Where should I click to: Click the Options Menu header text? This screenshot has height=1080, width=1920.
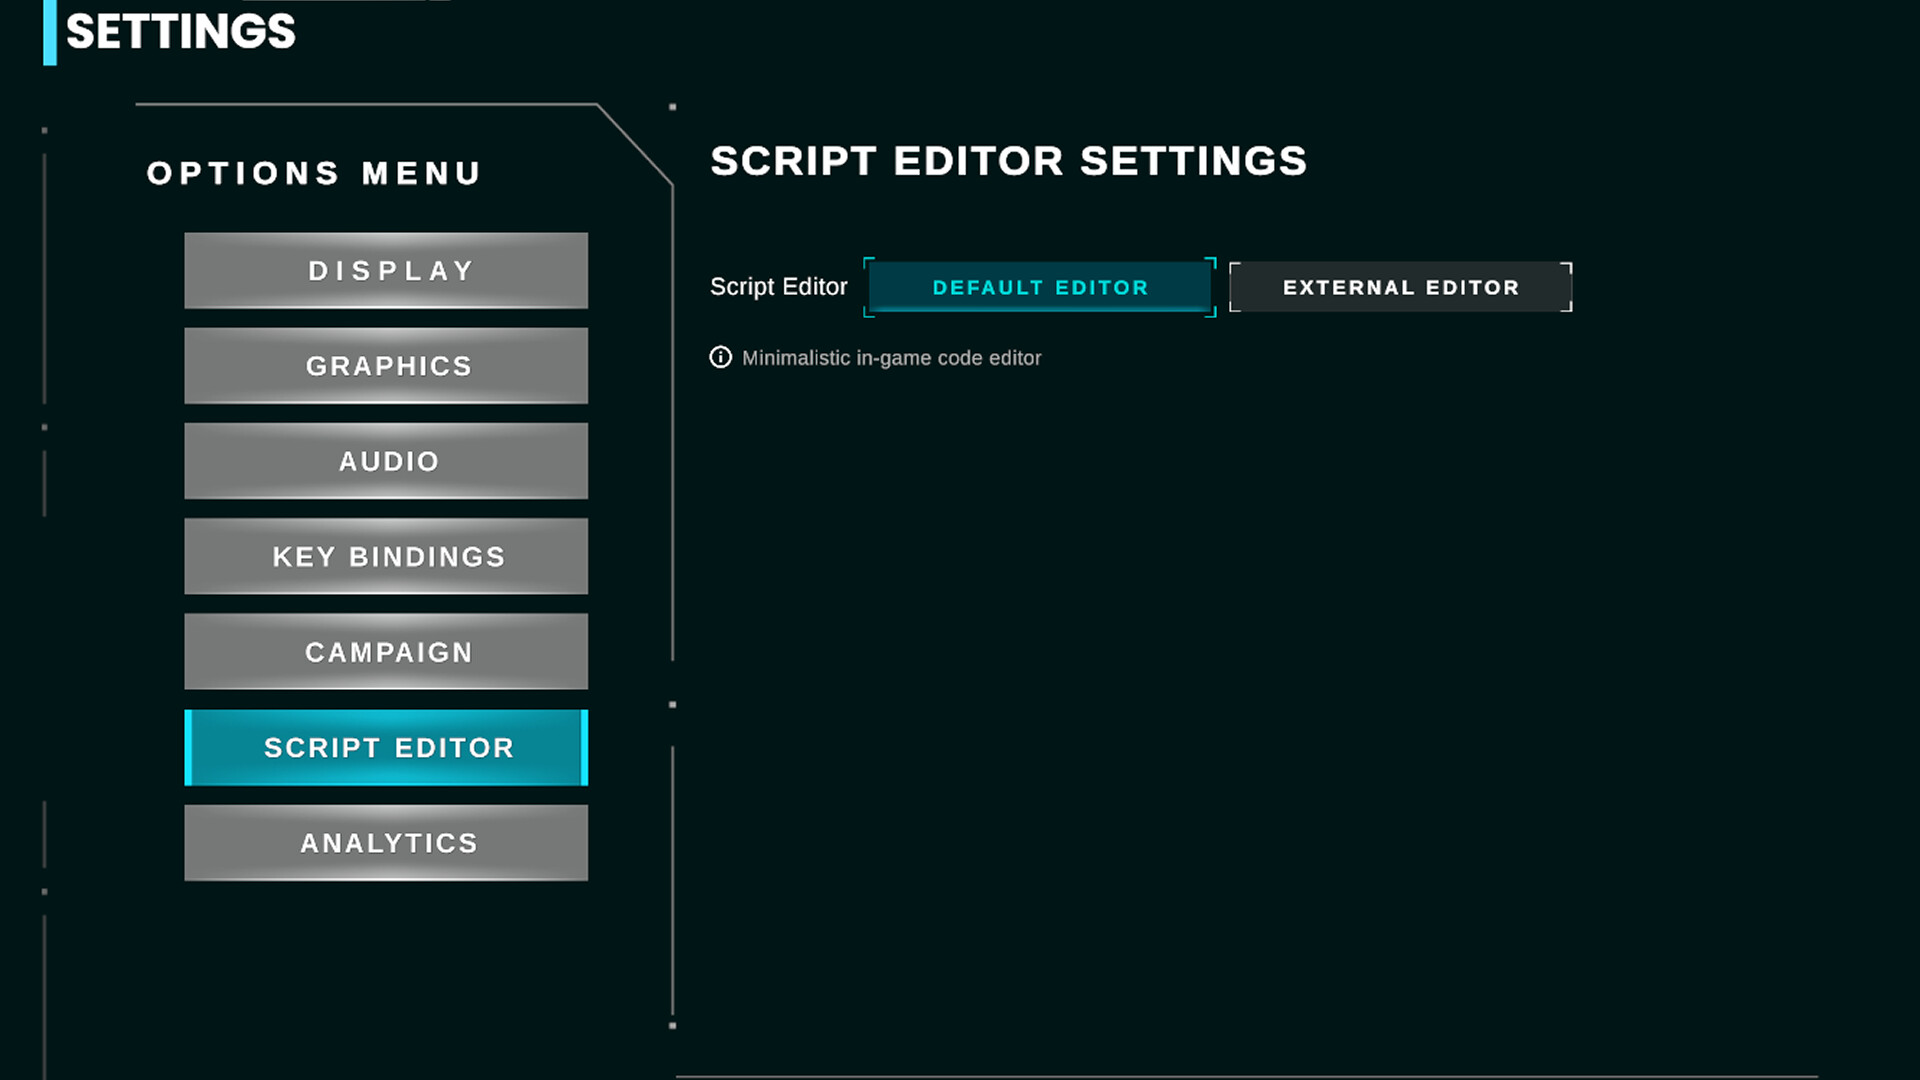point(313,172)
